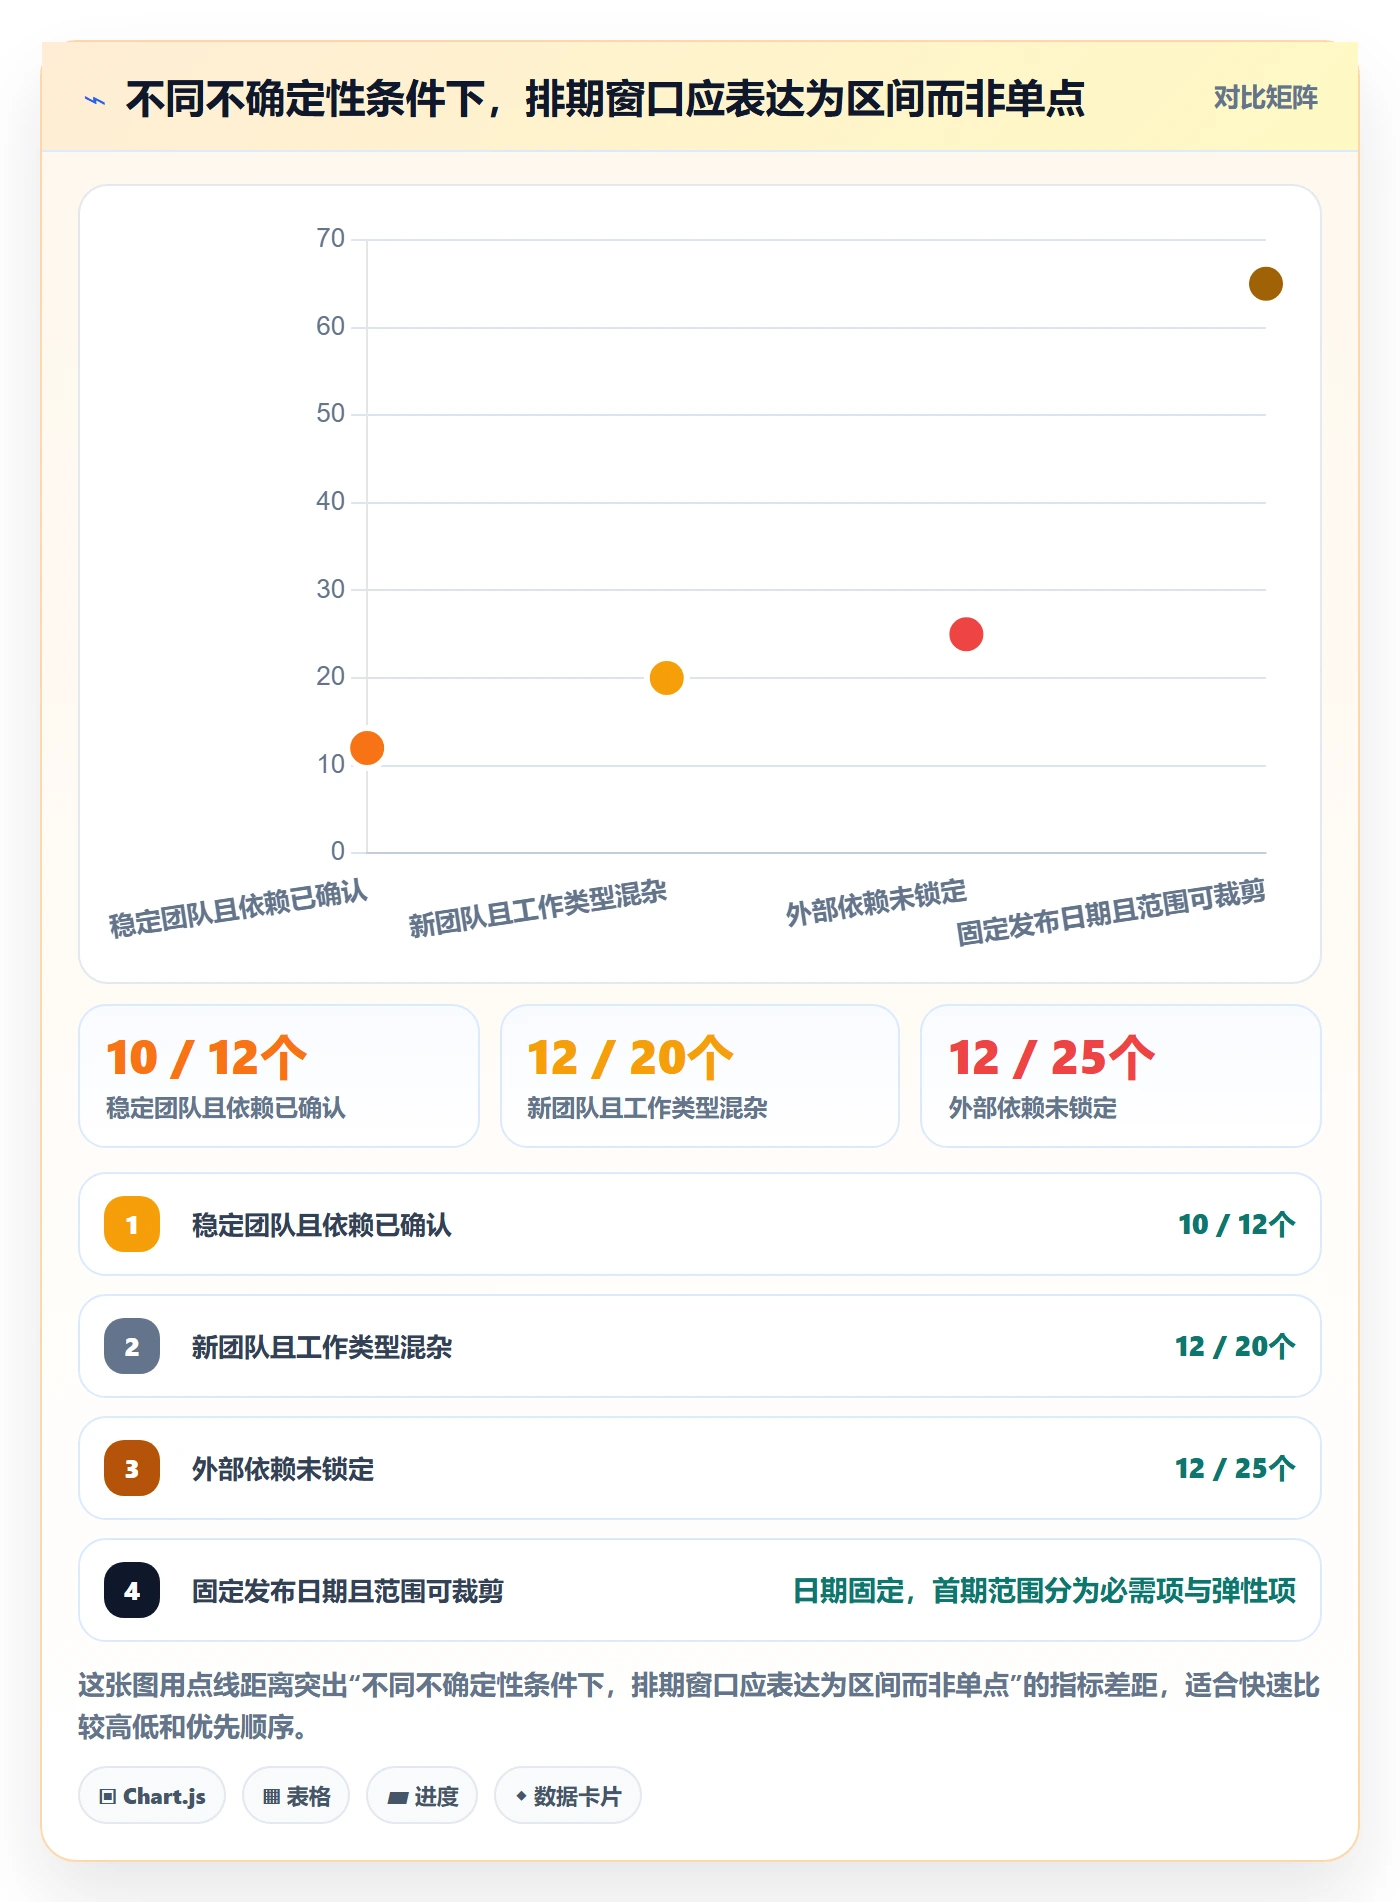Click green value 12 / 20个 in row two
Screen dimensions: 1400x1902
click(1235, 1346)
